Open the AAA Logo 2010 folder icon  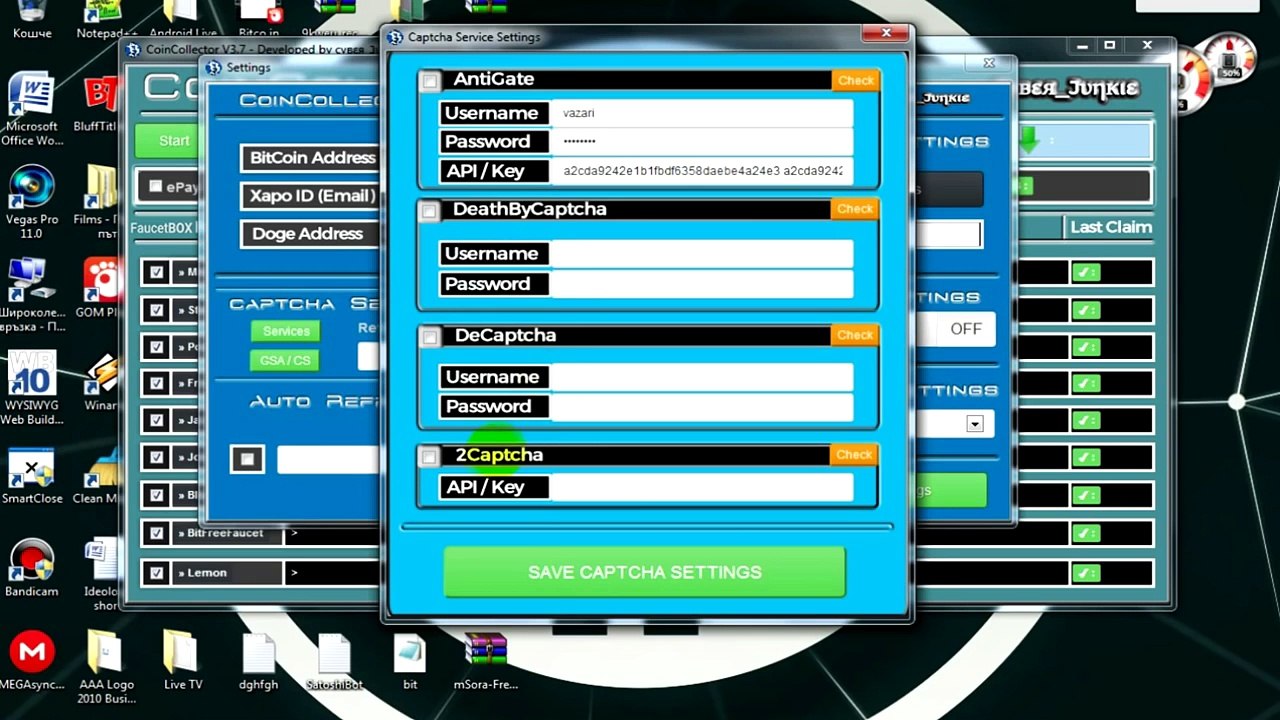coord(106,667)
